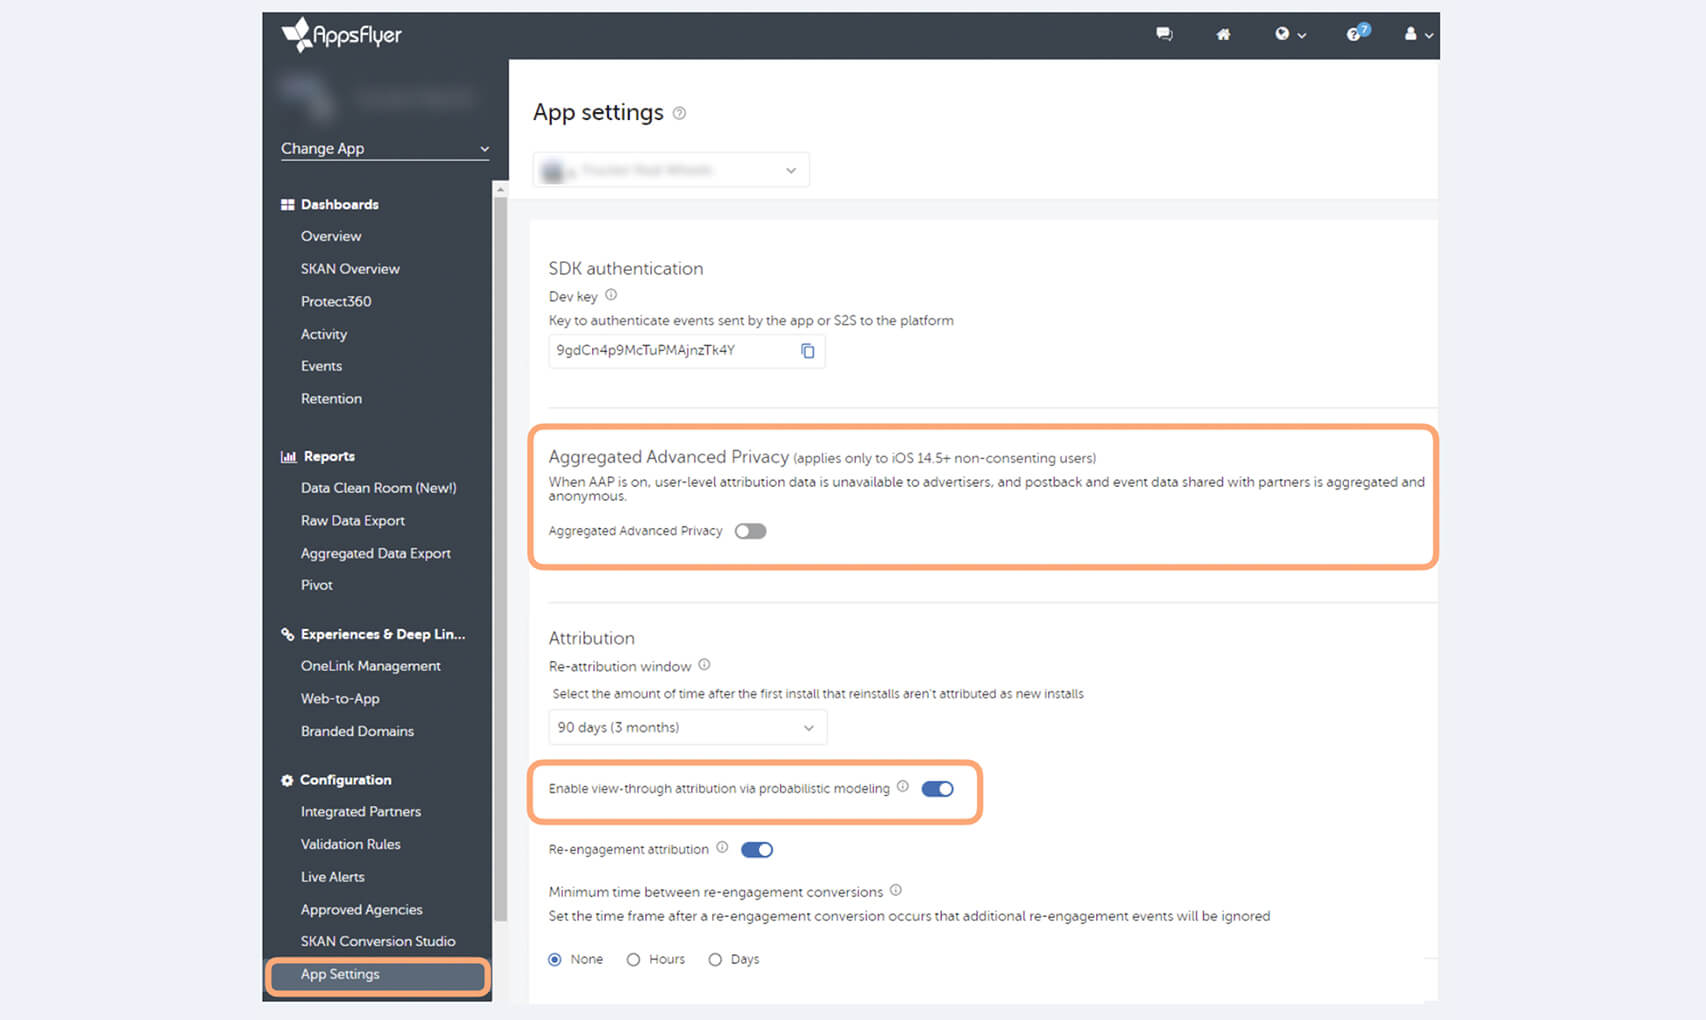Click the Reports section heading

click(x=329, y=456)
